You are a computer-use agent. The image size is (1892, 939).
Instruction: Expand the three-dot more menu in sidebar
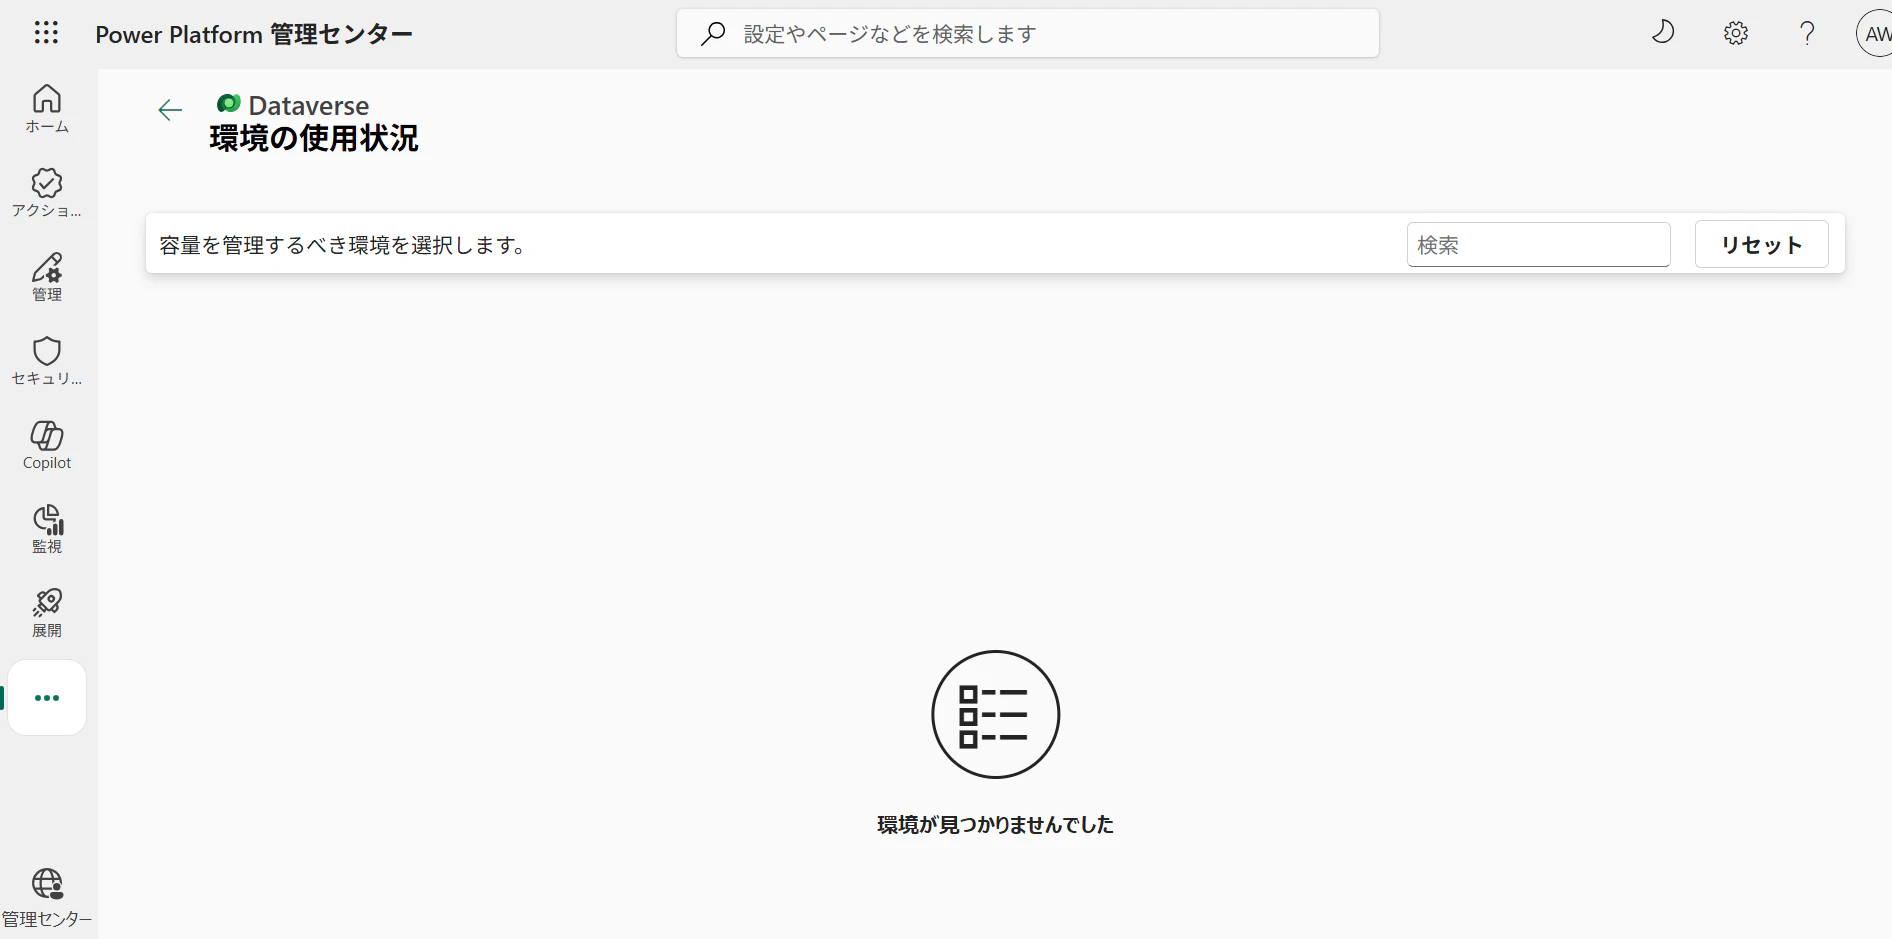point(47,698)
